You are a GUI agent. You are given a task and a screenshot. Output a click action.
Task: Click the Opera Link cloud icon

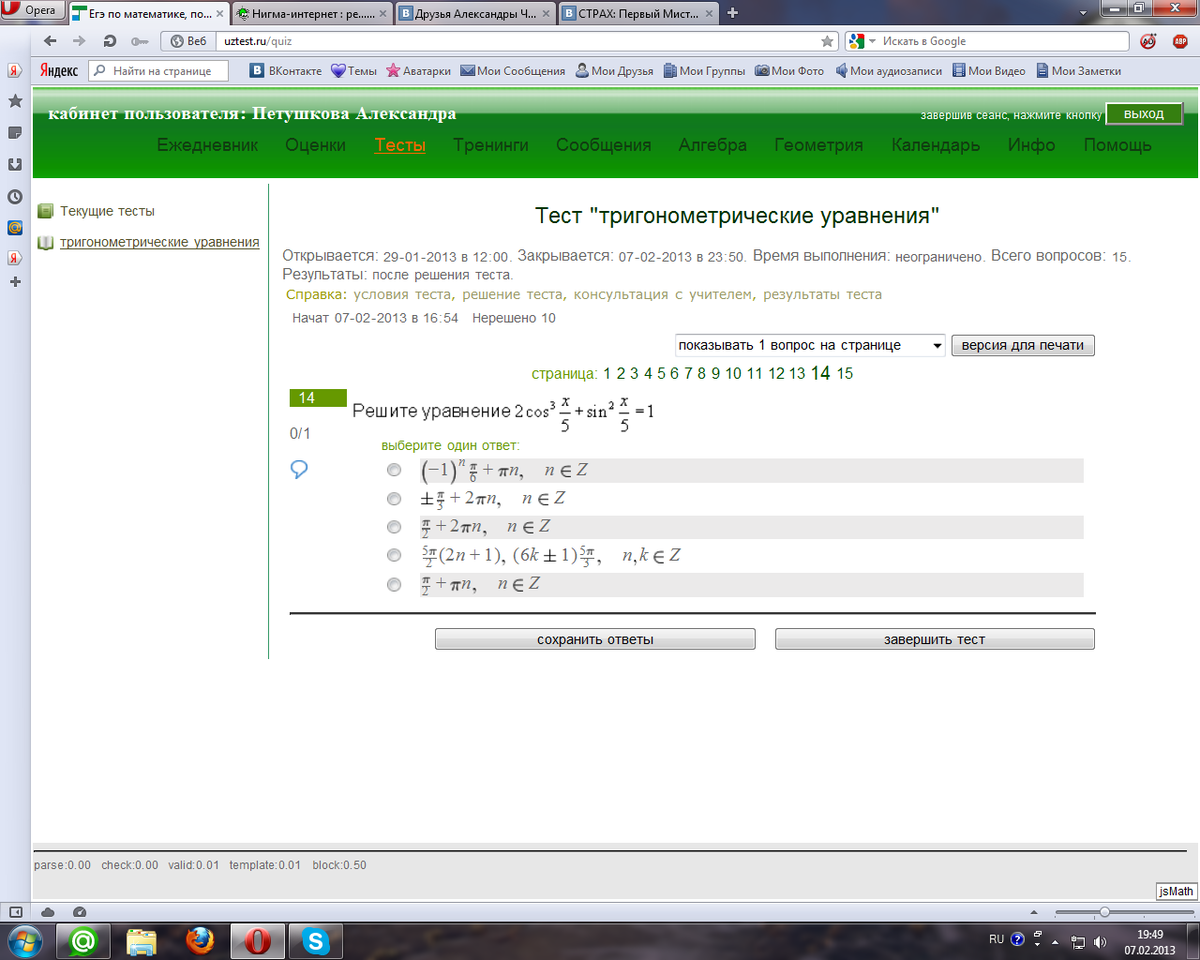coord(48,912)
